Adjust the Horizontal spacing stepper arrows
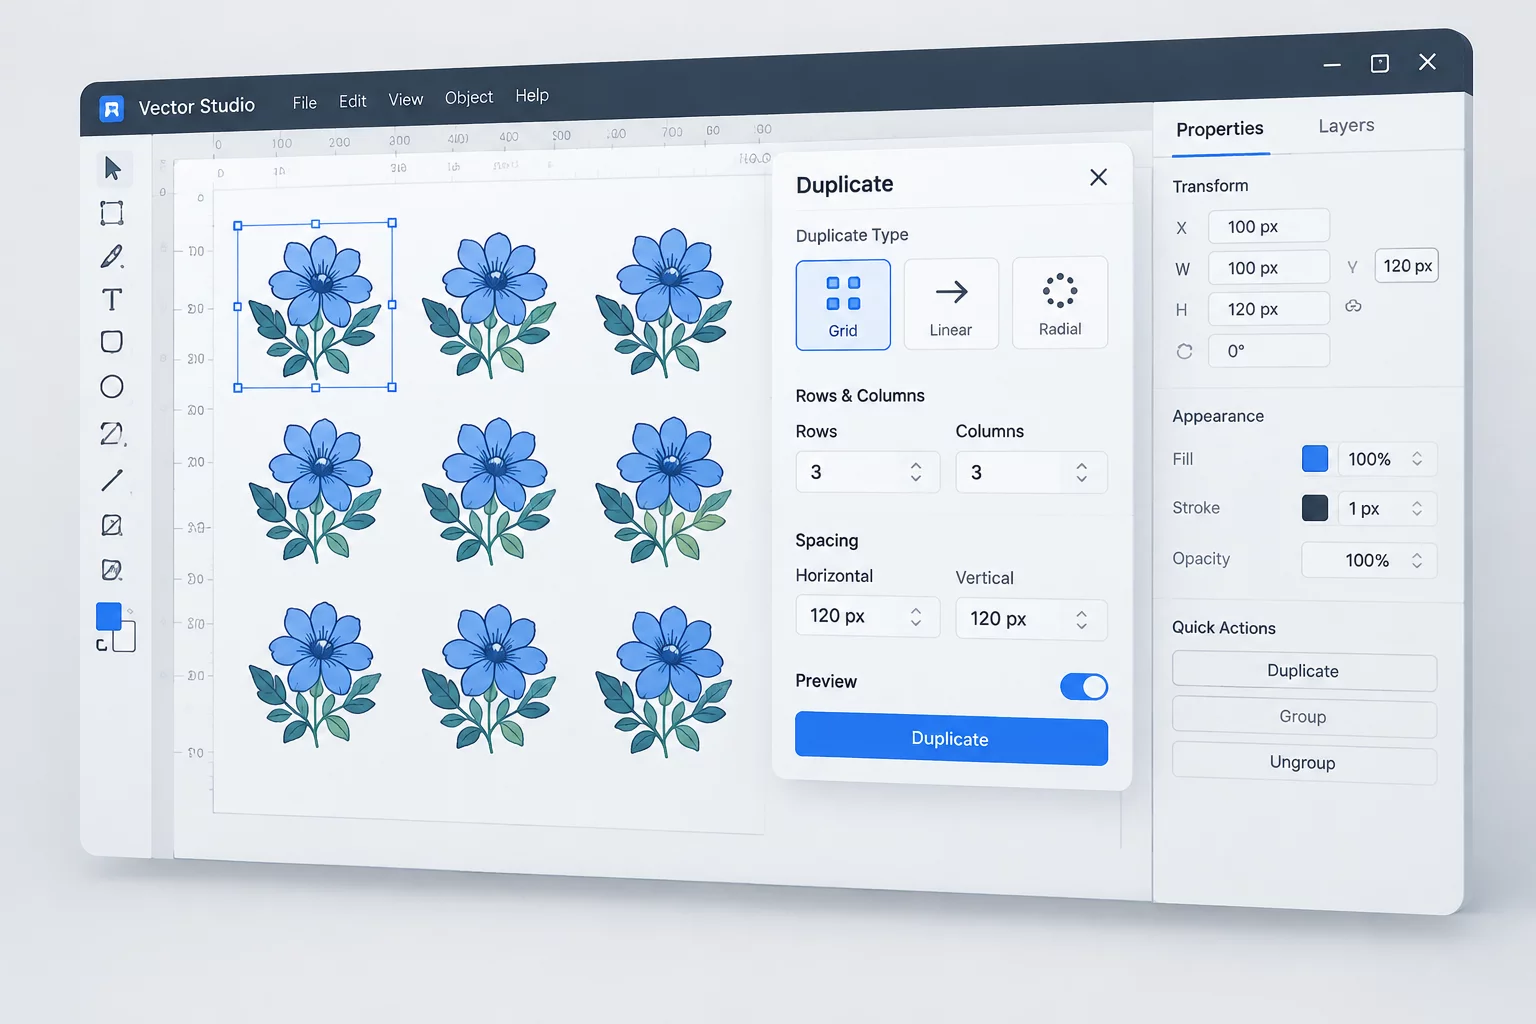1536x1024 pixels. coord(916,617)
